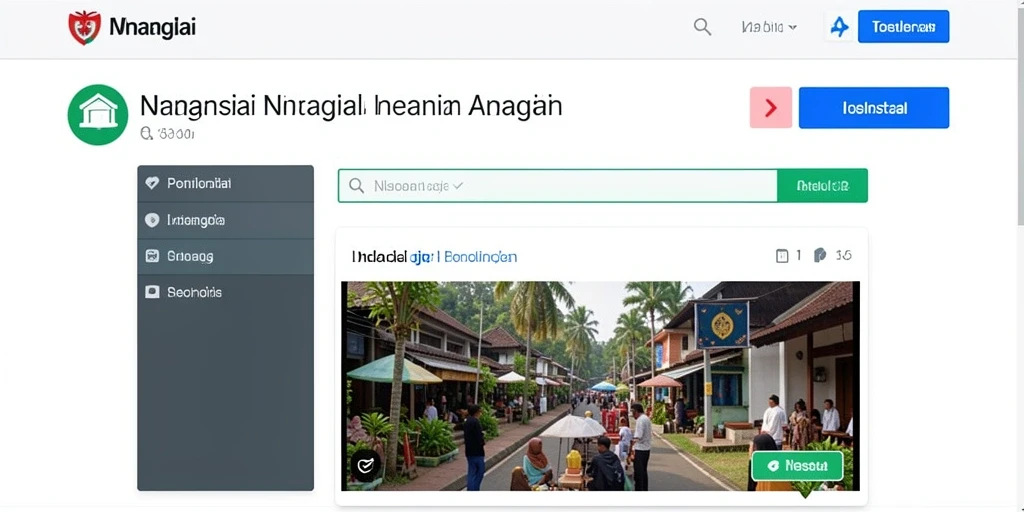This screenshot has width=1024, height=512.
Task: Click the round heart badge on photo
Action: pyautogui.click(x=366, y=466)
